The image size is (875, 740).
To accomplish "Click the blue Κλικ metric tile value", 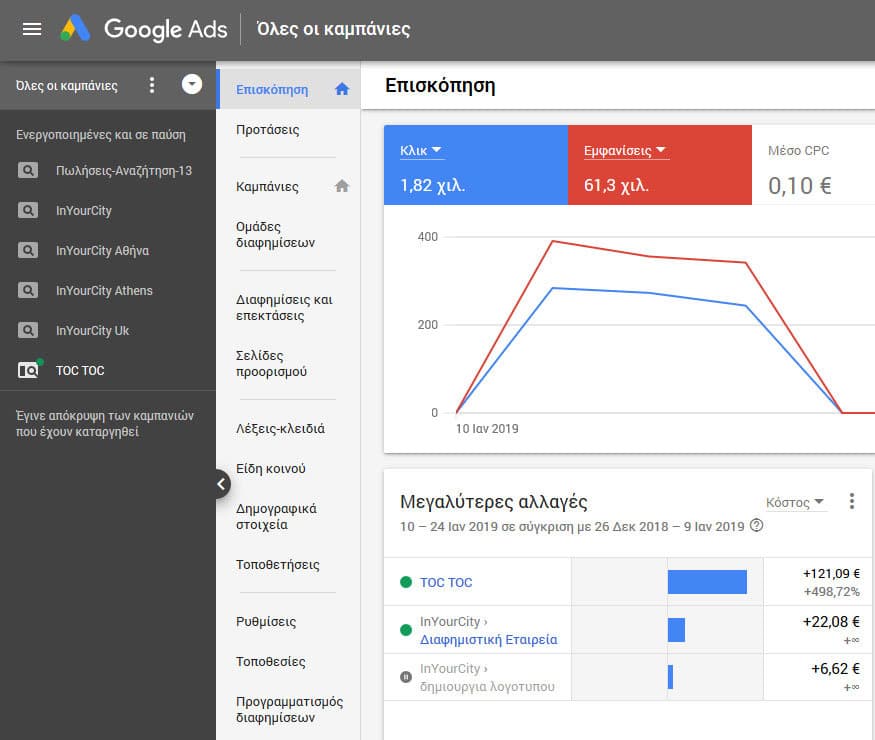I will click(432, 185).
